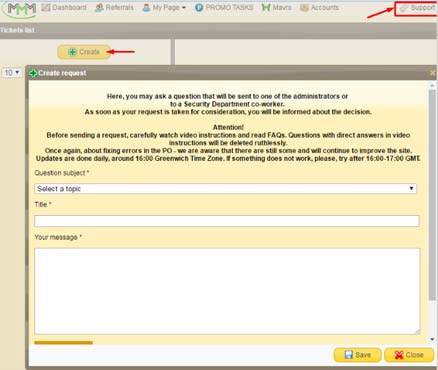Open the Select a topic dropdown

tap(225, 189)
